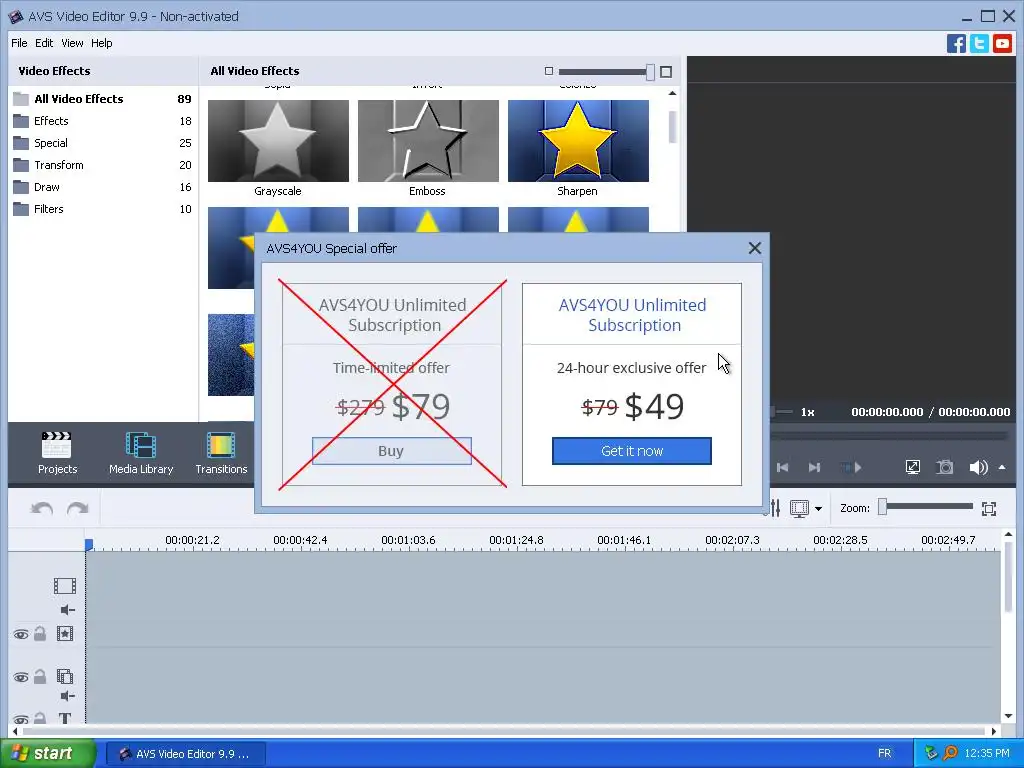
Task: Open full screen preview mode
Action: 912,468
